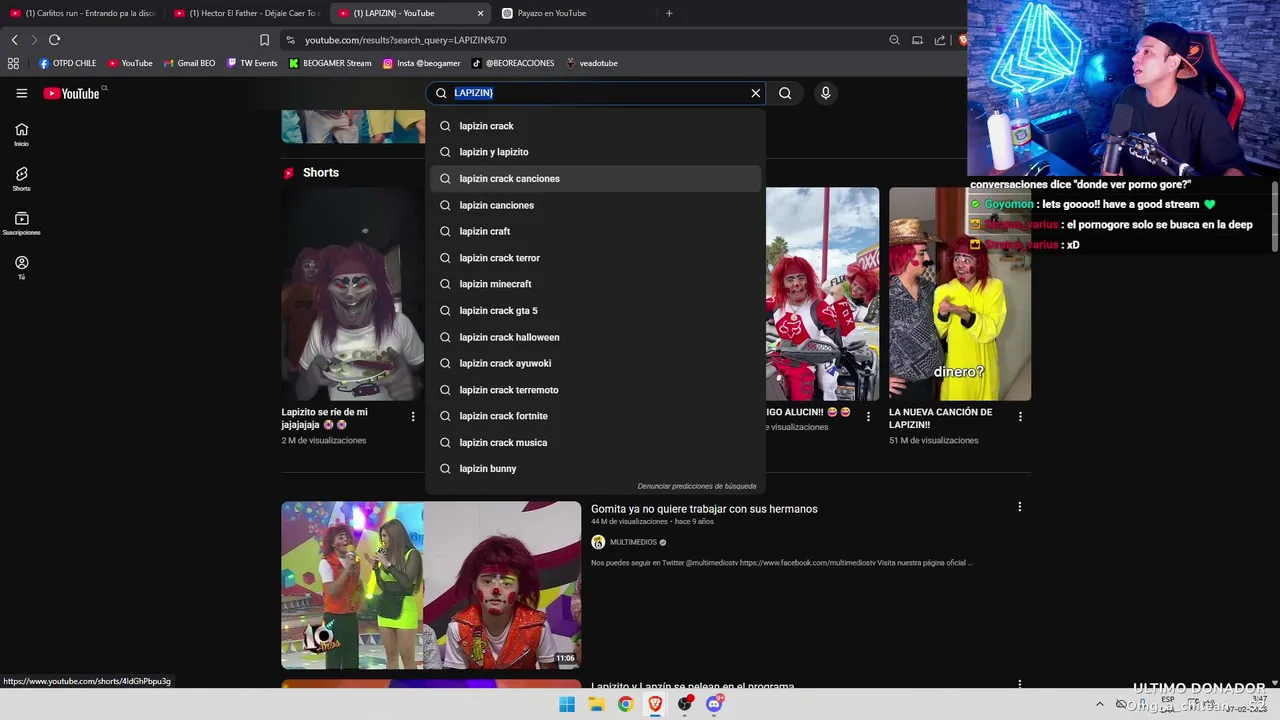Open Brave on taskbar
The width and height of the screenshot is (1280, 720).
click(655, 704)
